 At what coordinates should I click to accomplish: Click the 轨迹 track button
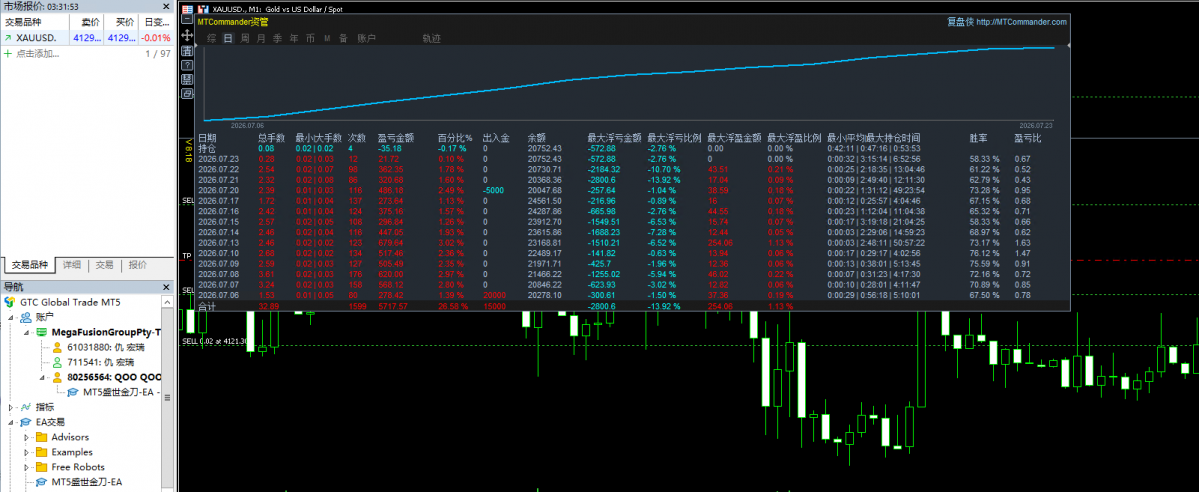(432, 37)
